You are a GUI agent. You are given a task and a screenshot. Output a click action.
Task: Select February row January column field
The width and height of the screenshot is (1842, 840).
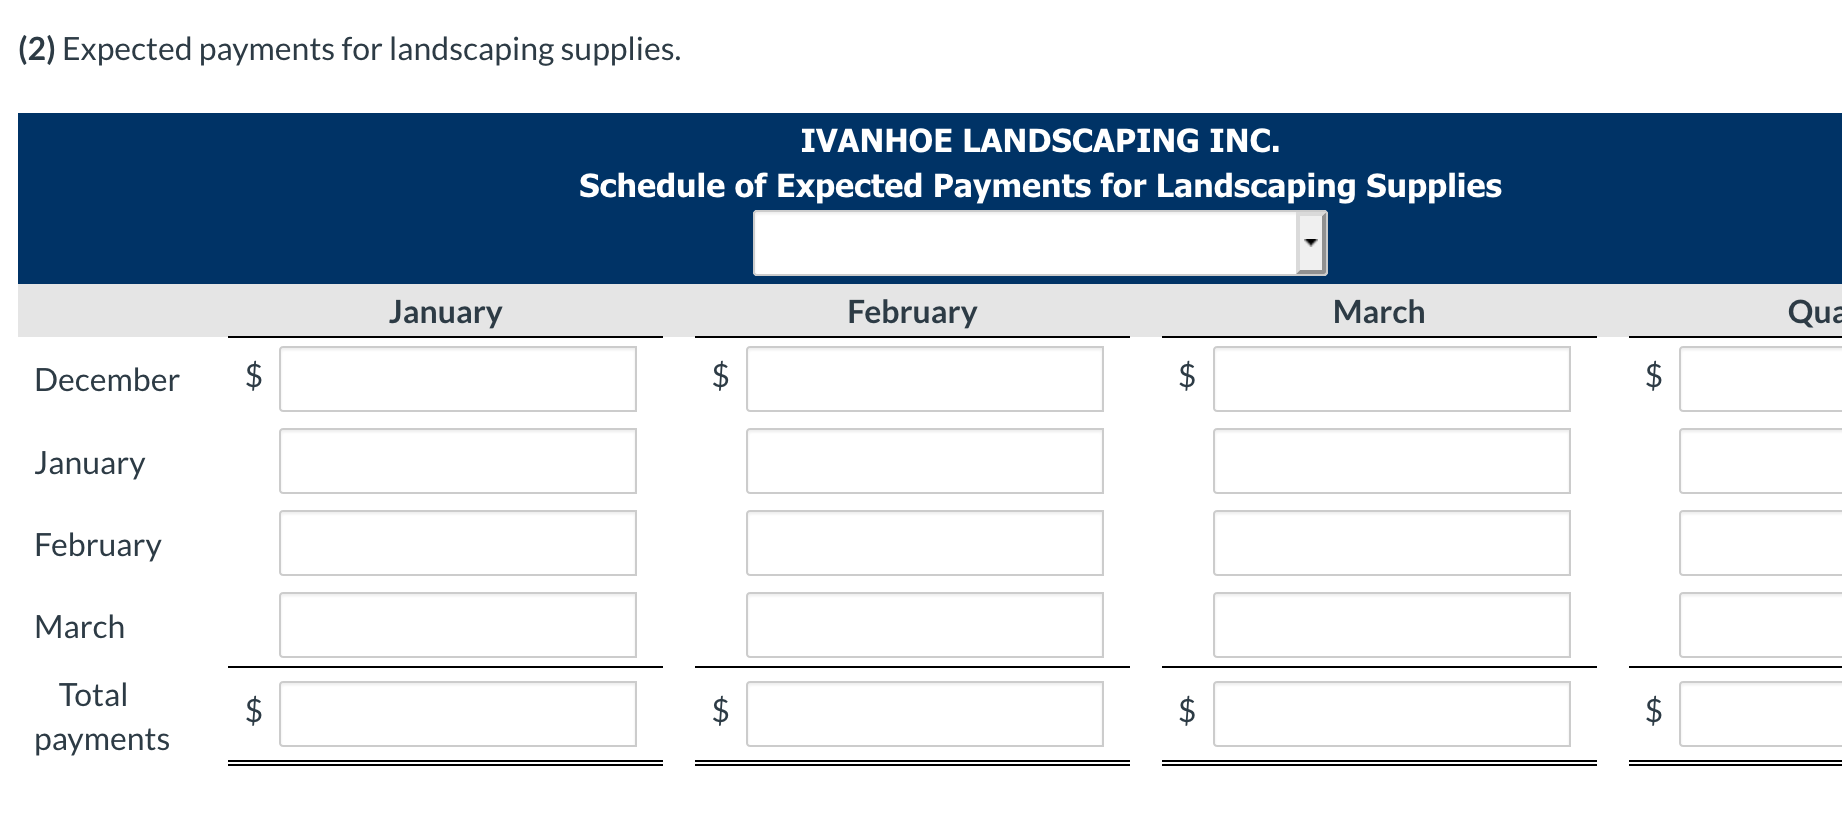point(458,543)
